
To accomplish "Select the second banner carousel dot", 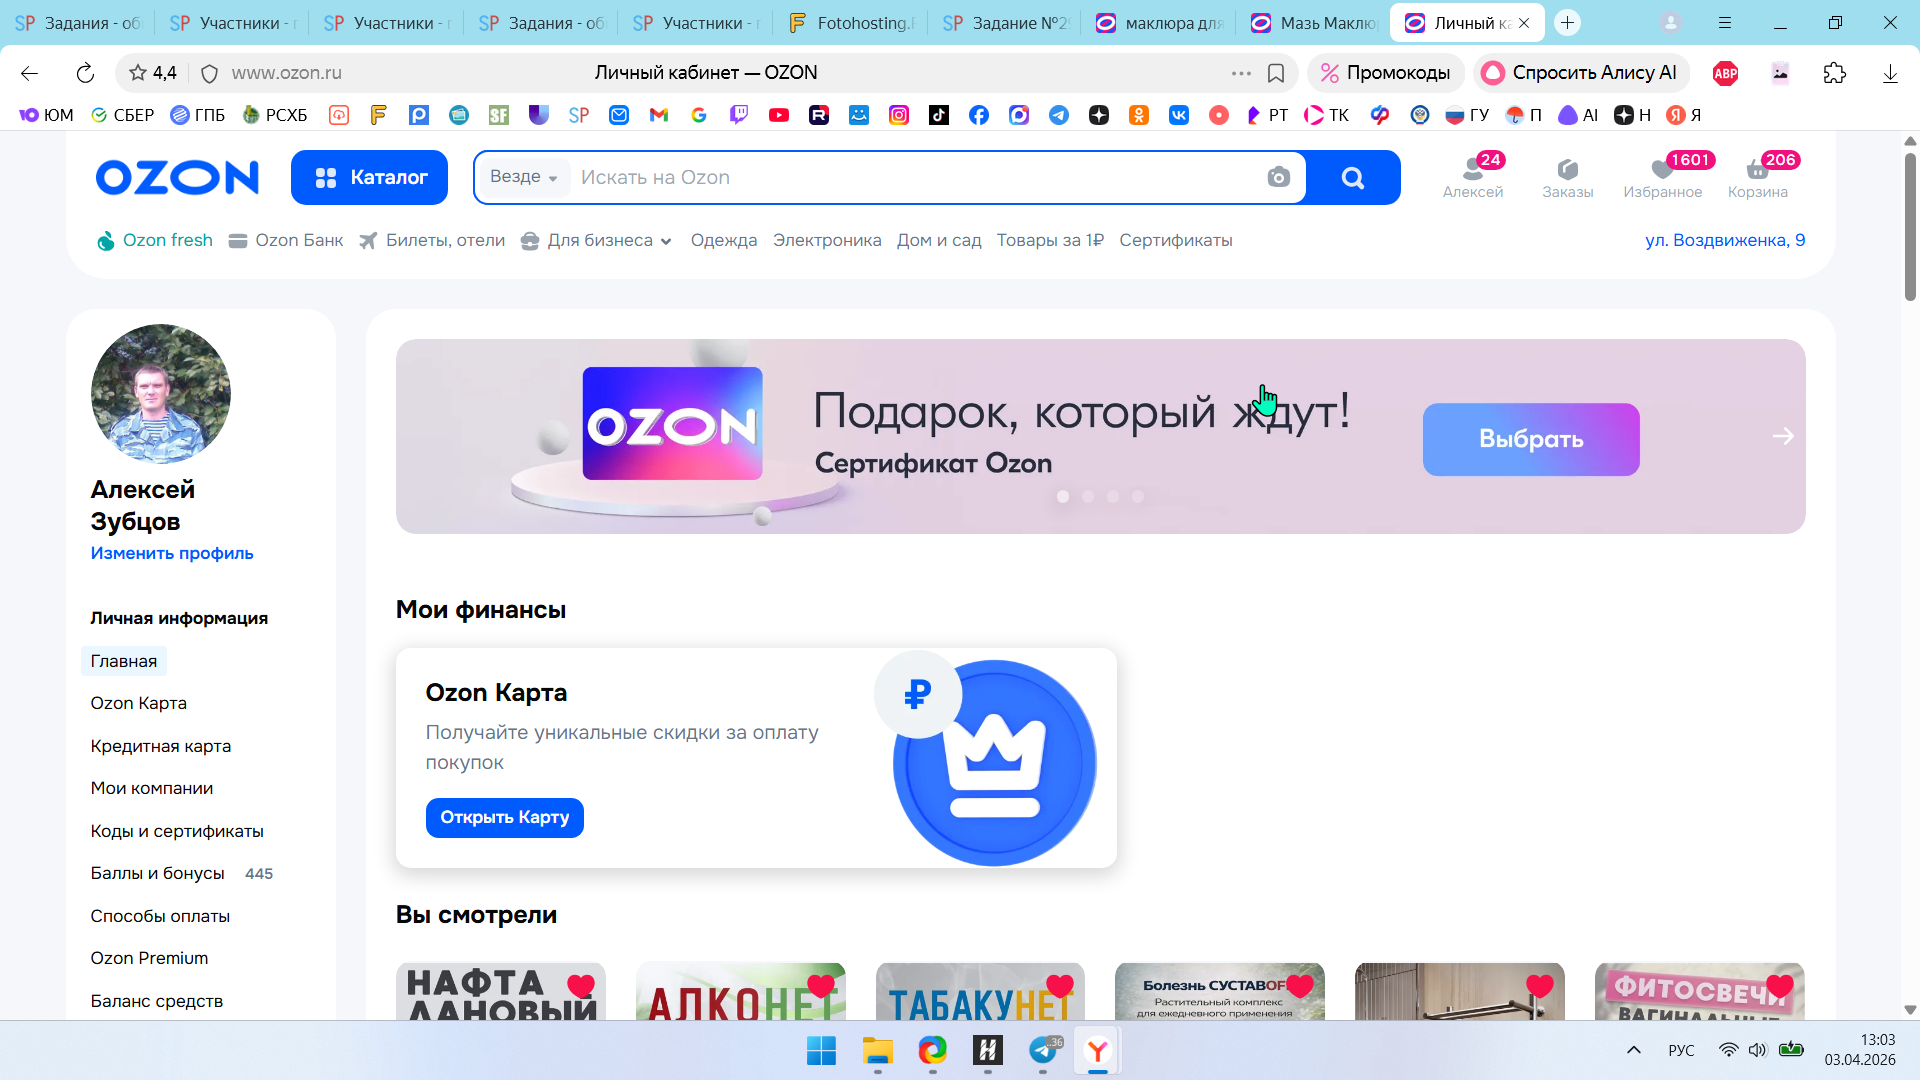I will pyautogui.click(x=1088, y=496).
